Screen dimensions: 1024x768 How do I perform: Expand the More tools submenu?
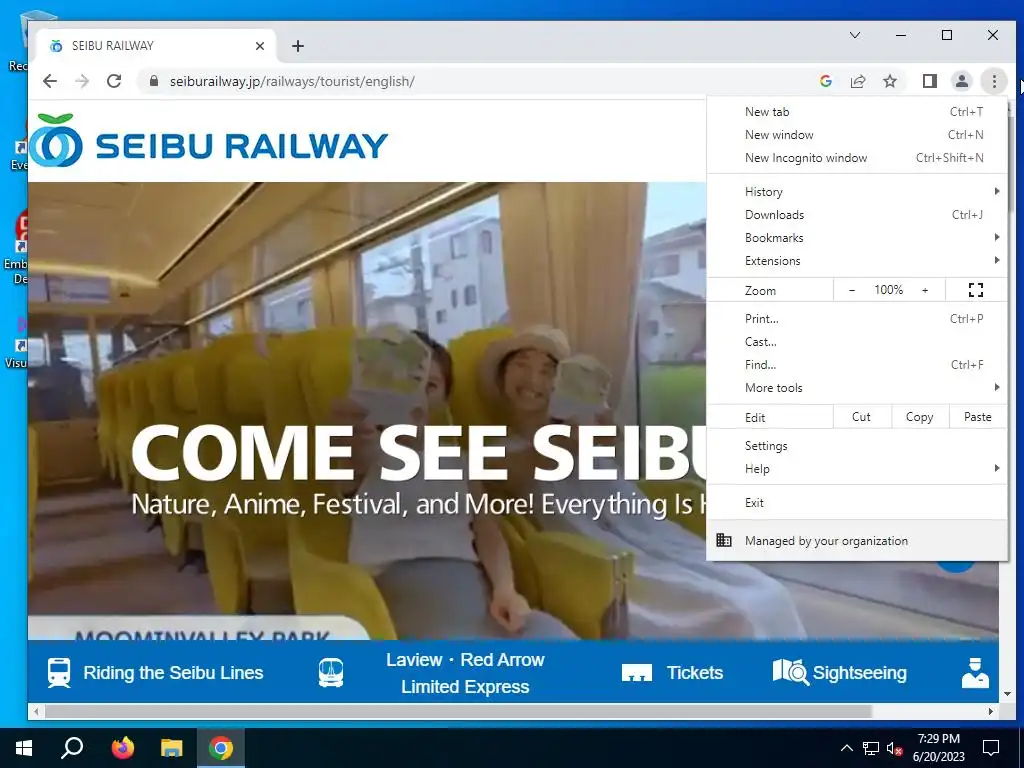point(857,387)
